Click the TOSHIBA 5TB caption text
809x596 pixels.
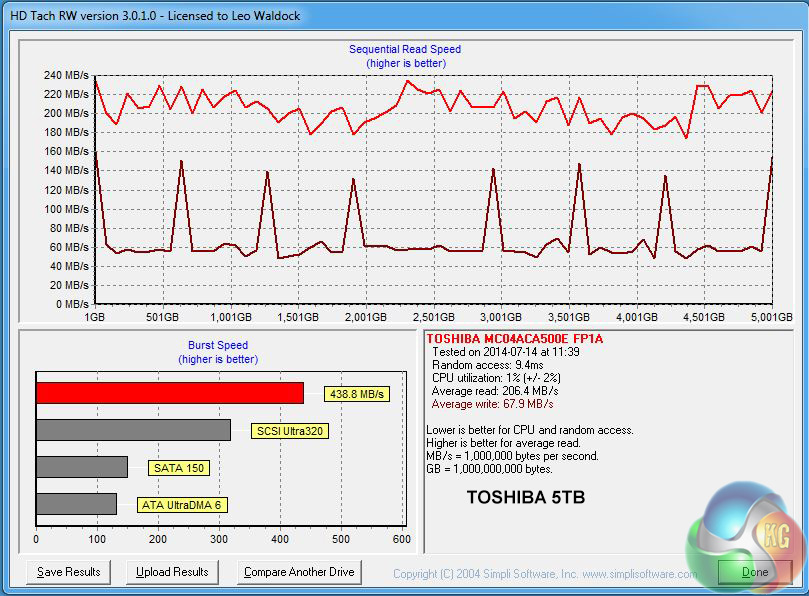[526, 496]
